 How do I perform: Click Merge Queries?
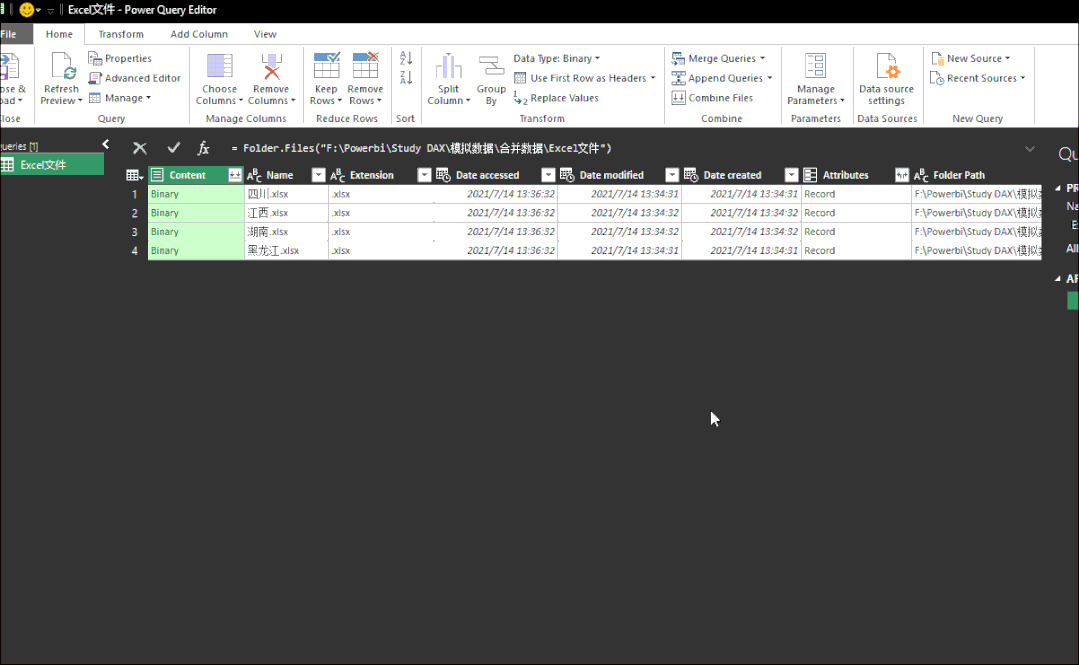(x=714, y=59)
